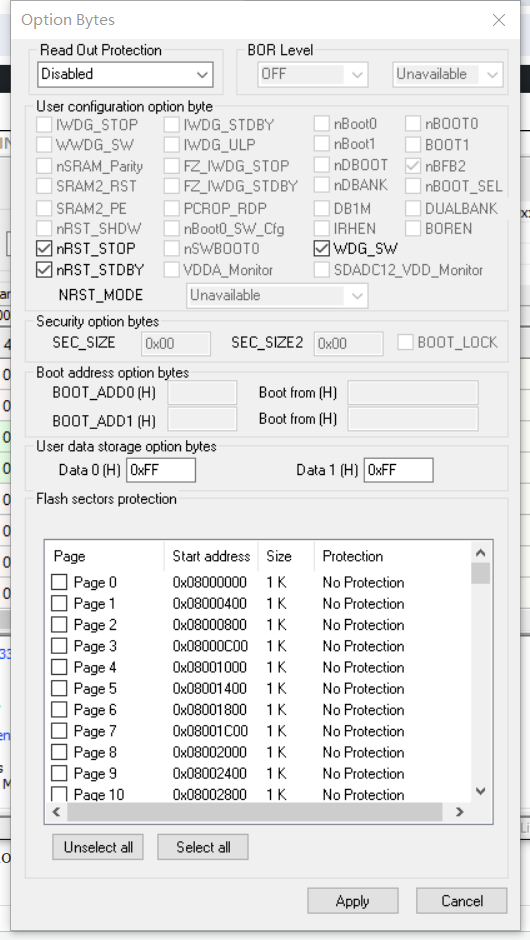Click the NRST_MODE Unavailable dropdown
The height and width of the screenshot is (940, 530).
pyautogui.click(x=277, y=296)
